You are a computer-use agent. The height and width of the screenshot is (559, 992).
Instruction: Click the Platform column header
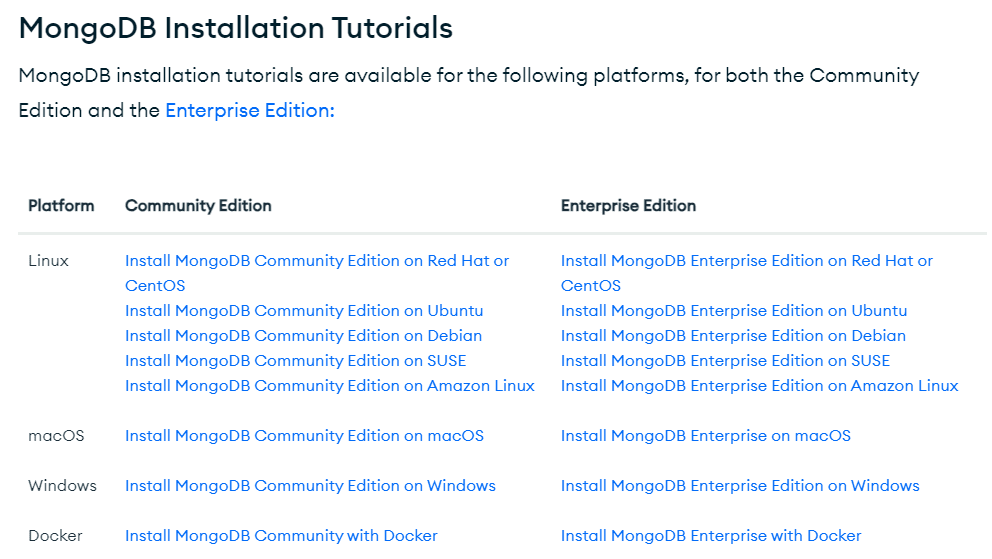coord(61,206)
